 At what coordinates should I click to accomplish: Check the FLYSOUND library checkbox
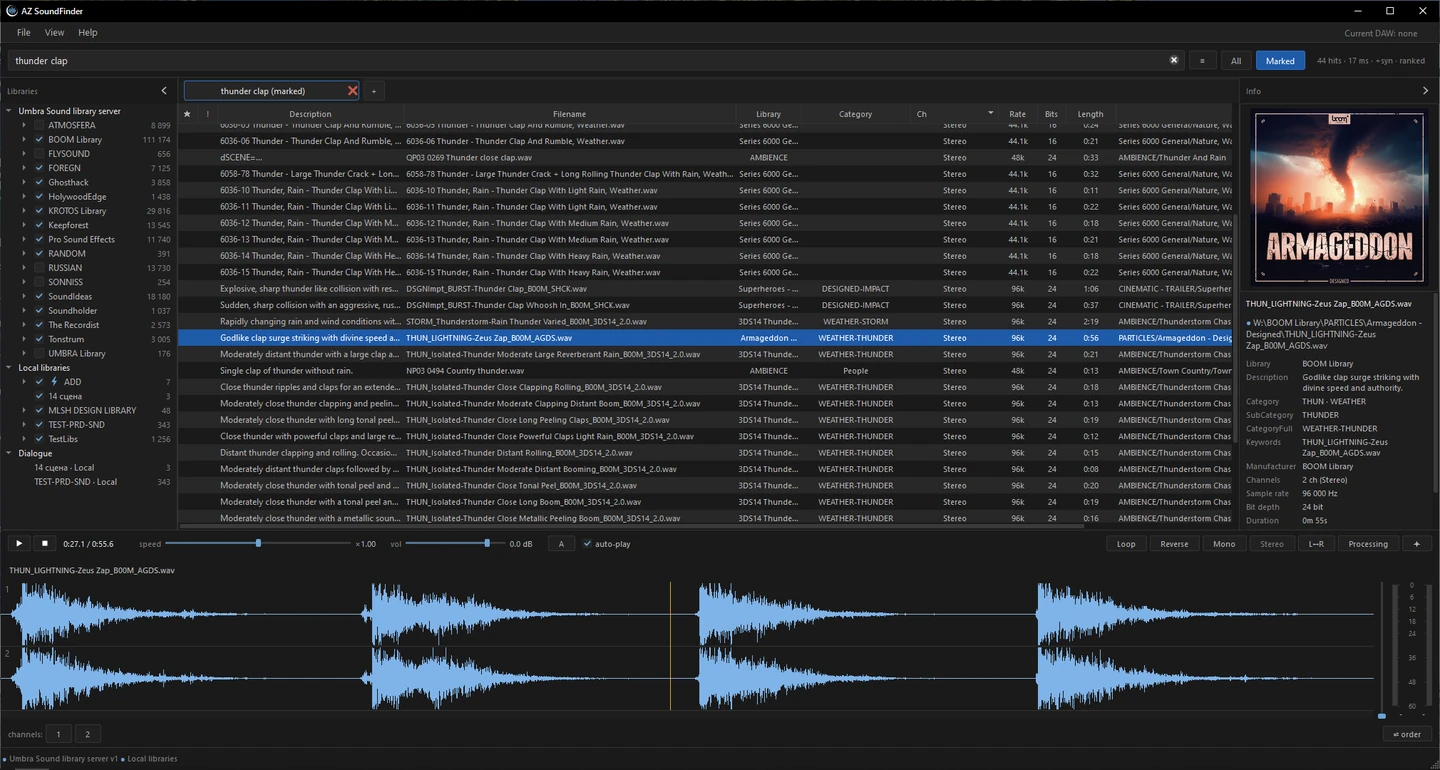[39, 154]
